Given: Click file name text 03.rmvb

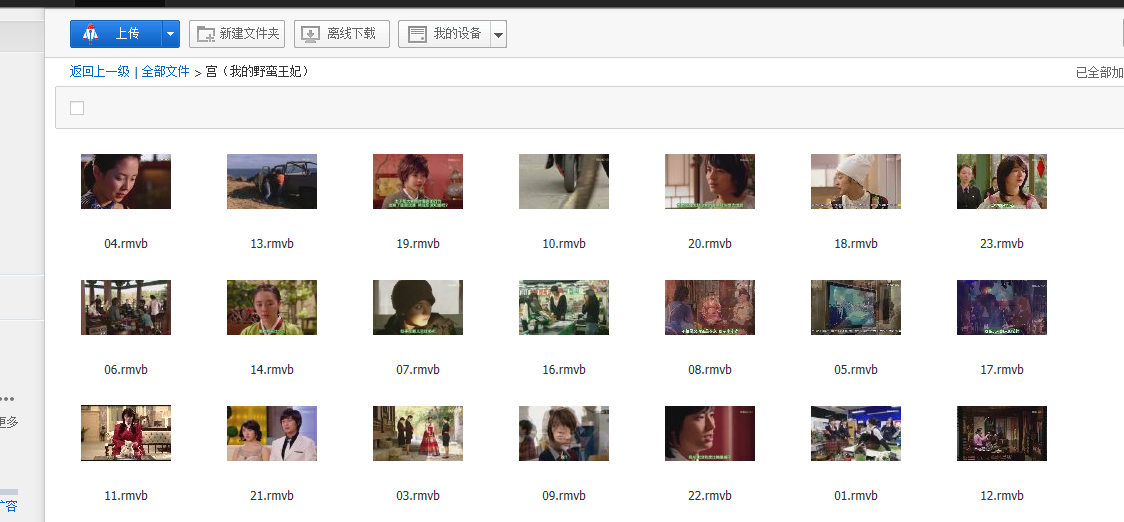Looking at the screenshot, I should [x=418, y=496].
